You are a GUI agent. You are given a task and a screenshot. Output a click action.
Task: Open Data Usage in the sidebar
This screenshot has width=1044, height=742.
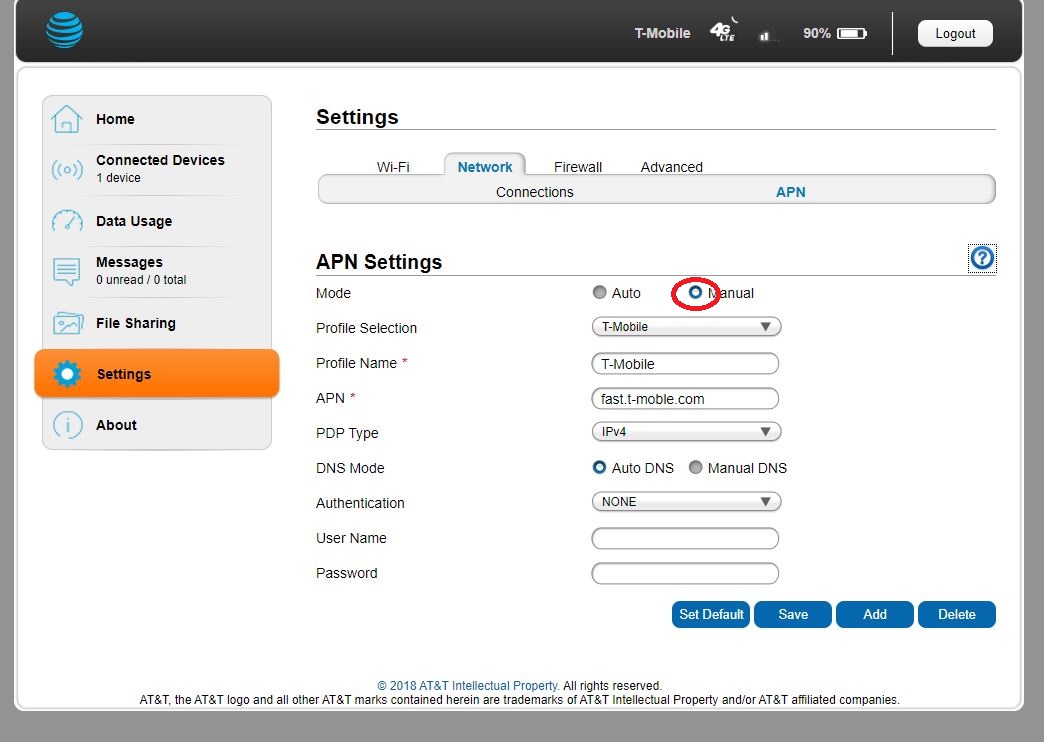pyautogui.click(x=157, y=220)
